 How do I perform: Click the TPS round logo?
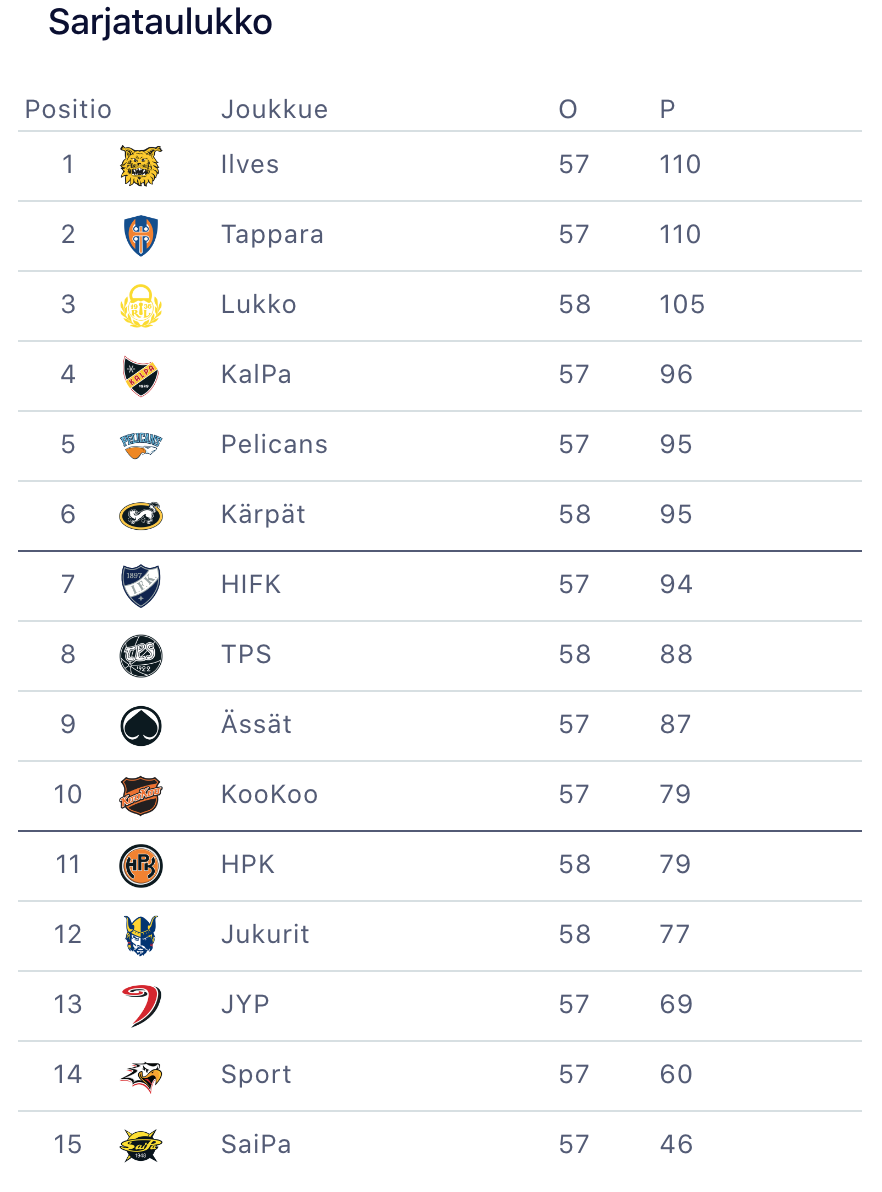click(140, 655)
